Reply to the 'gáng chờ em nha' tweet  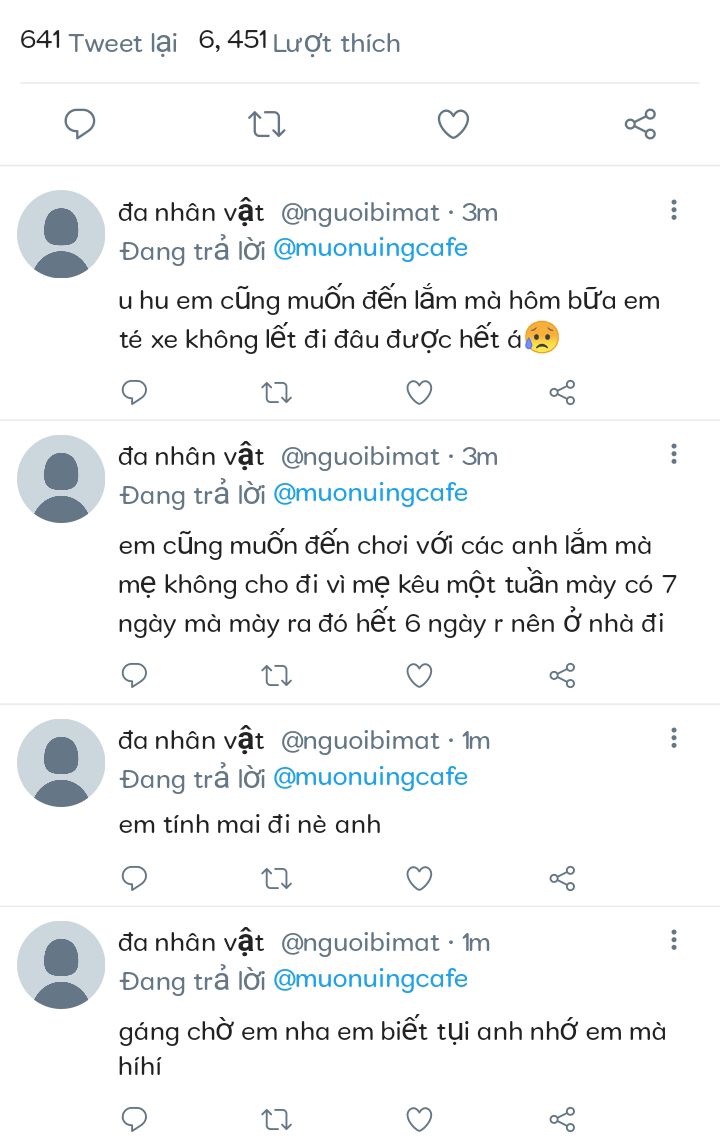(134, 1118)
